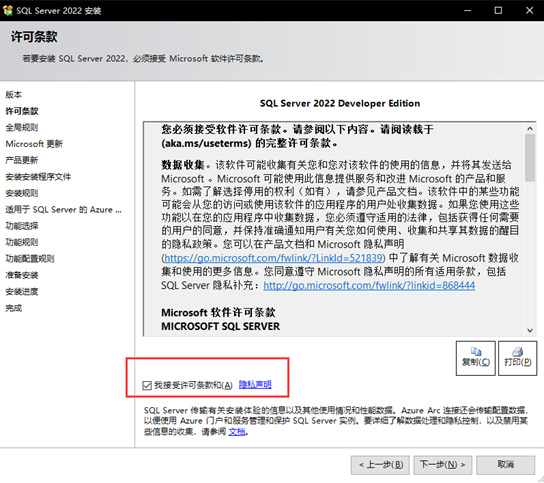Viewport: 544px width, 483px height.
Task: Select the 功能规则 step in the sidebar
Action: click(x=22, y=242)
